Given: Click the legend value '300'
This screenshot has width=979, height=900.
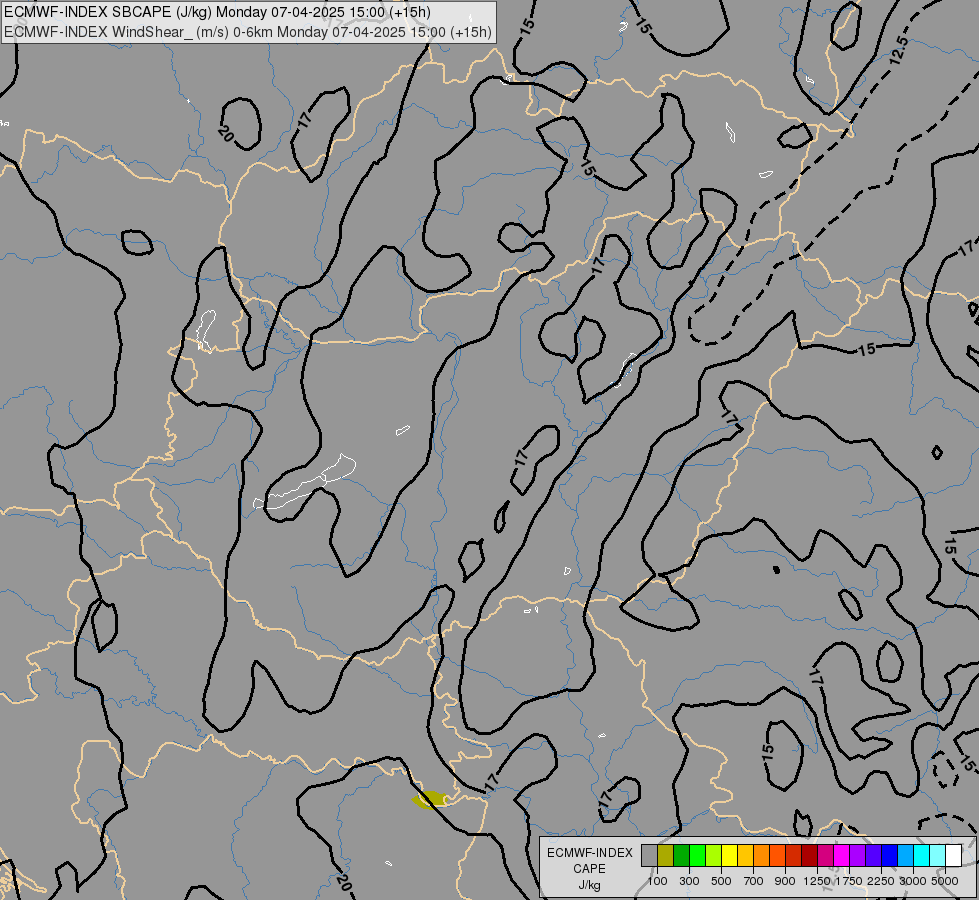Looking at the screenshot, I should tap(689, 881).
